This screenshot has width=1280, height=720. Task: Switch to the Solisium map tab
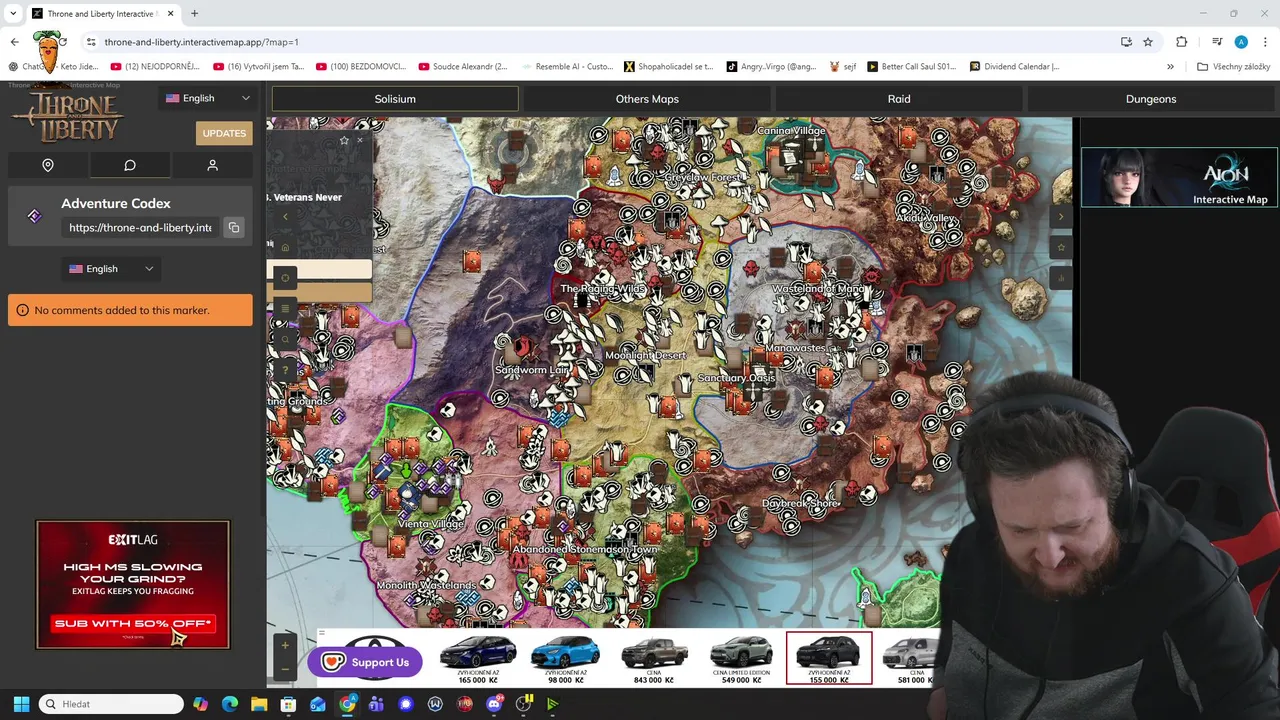[395, 99]
